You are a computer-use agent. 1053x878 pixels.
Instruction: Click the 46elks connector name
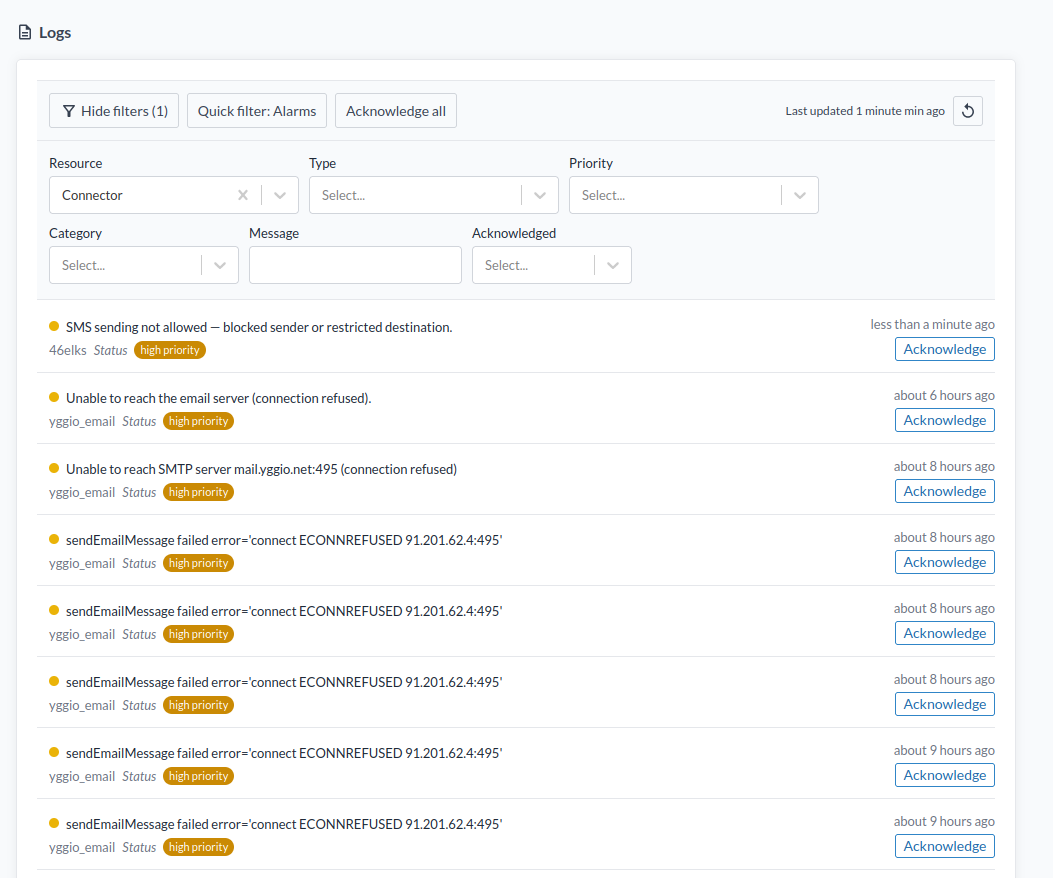pos(67,350)
